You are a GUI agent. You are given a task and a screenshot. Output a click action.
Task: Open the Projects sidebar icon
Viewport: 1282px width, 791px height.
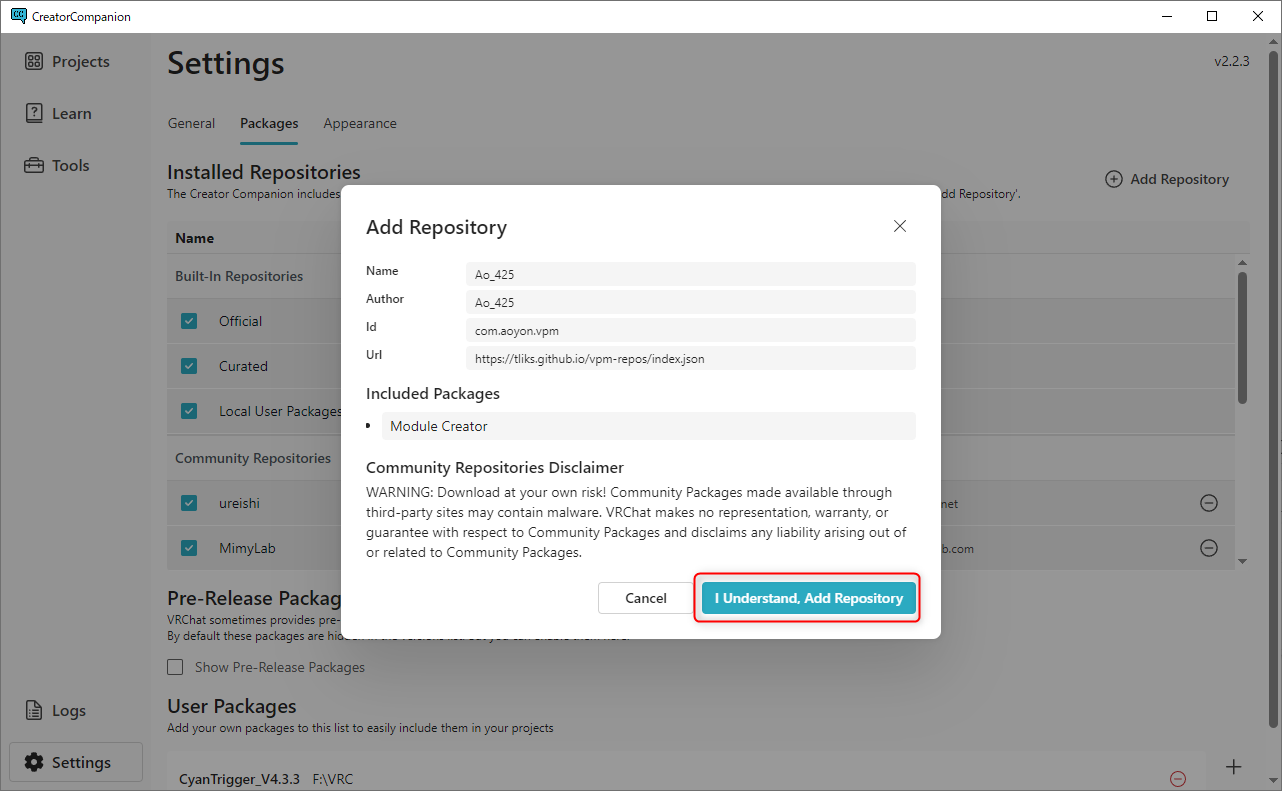point(35,62)
